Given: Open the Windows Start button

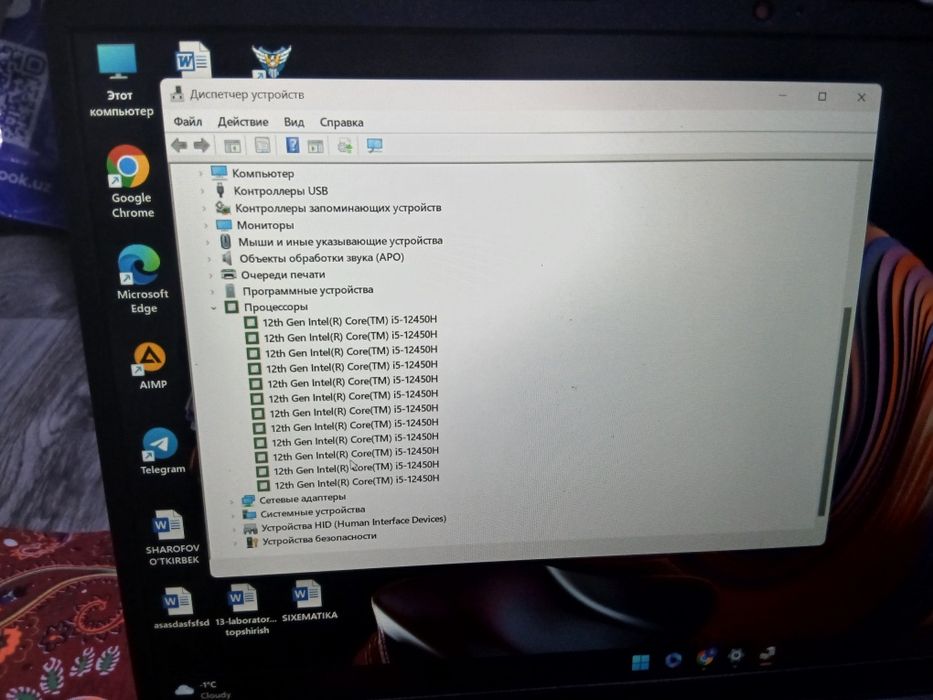Looking at the screenshot, I should point(640,662).
